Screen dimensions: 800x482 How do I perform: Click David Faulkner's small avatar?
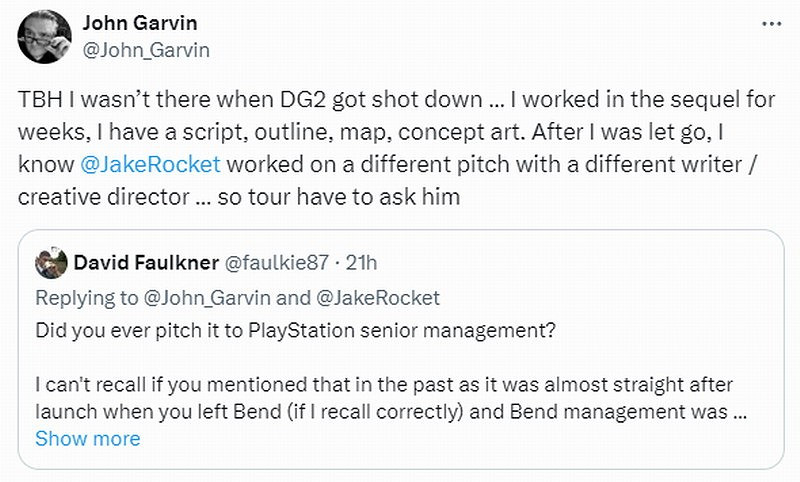(x=51, y=264)
